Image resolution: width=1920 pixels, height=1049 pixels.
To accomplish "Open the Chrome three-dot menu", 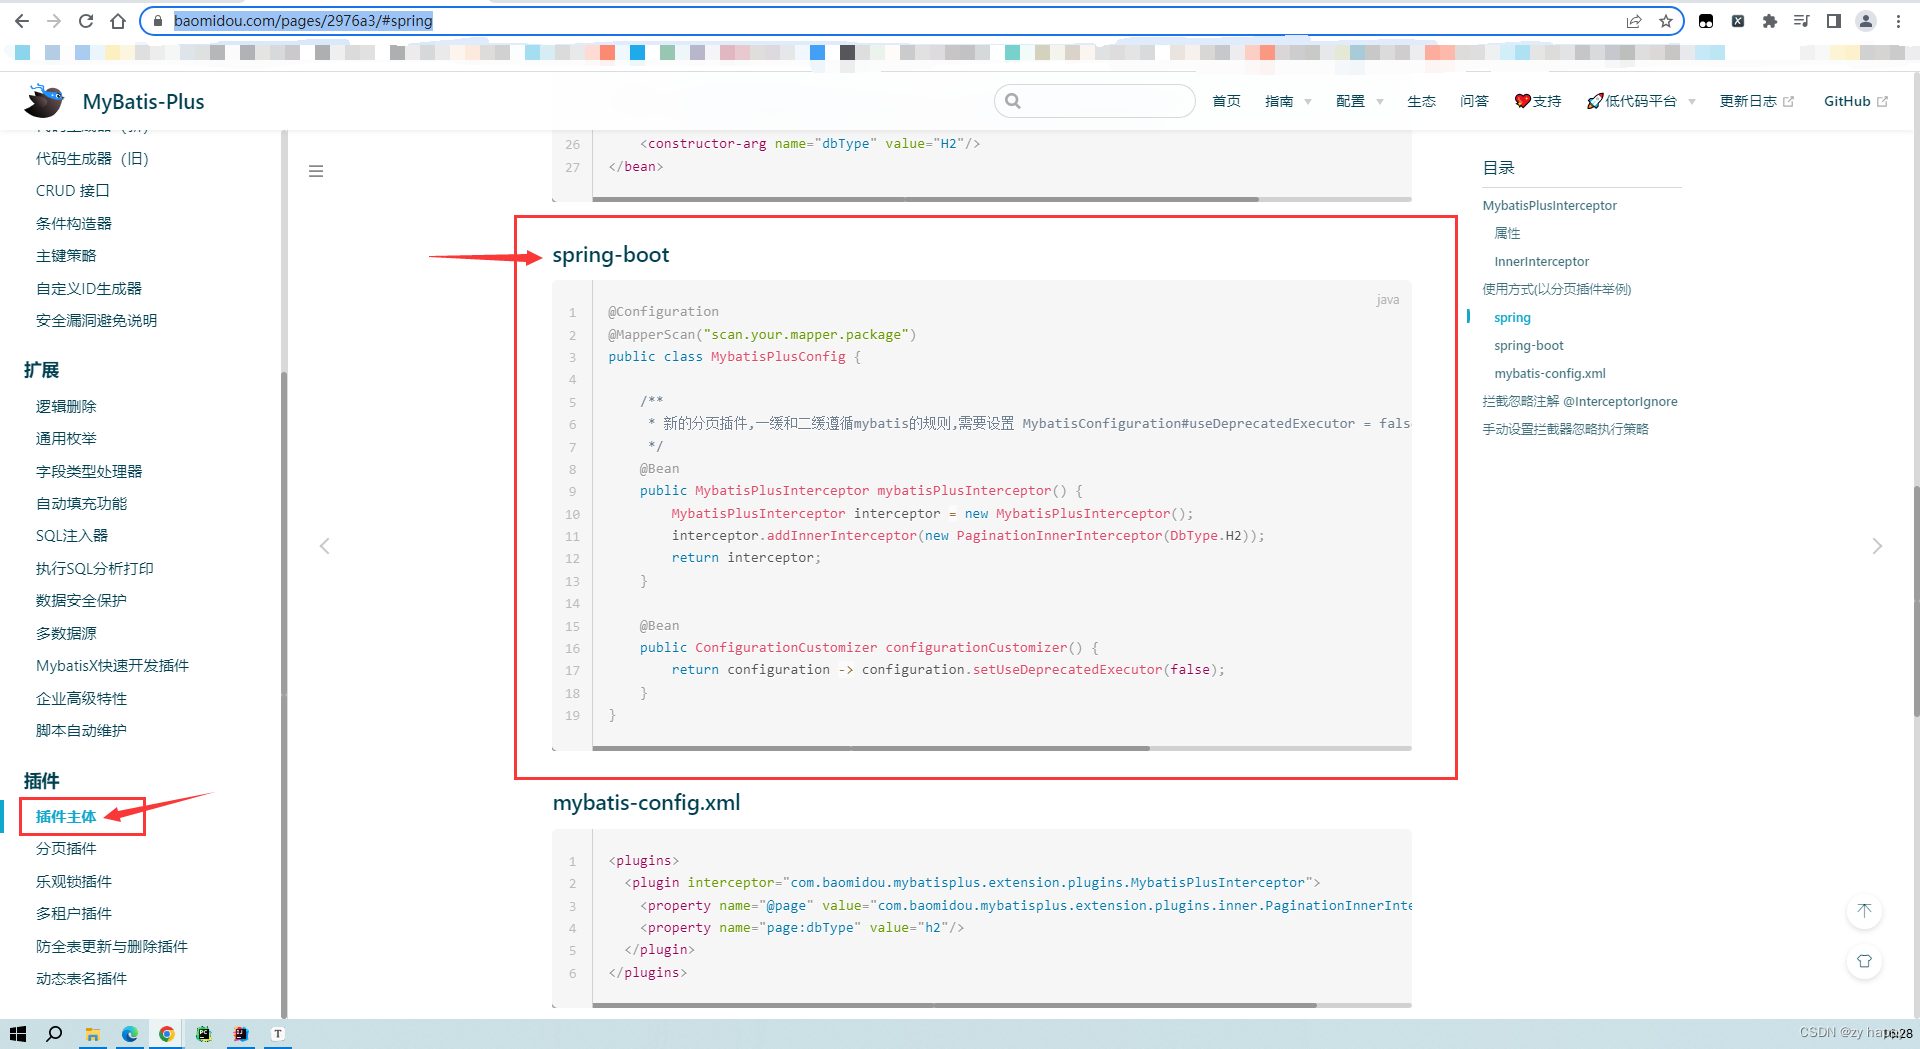I will click(x=1898, y=21).
